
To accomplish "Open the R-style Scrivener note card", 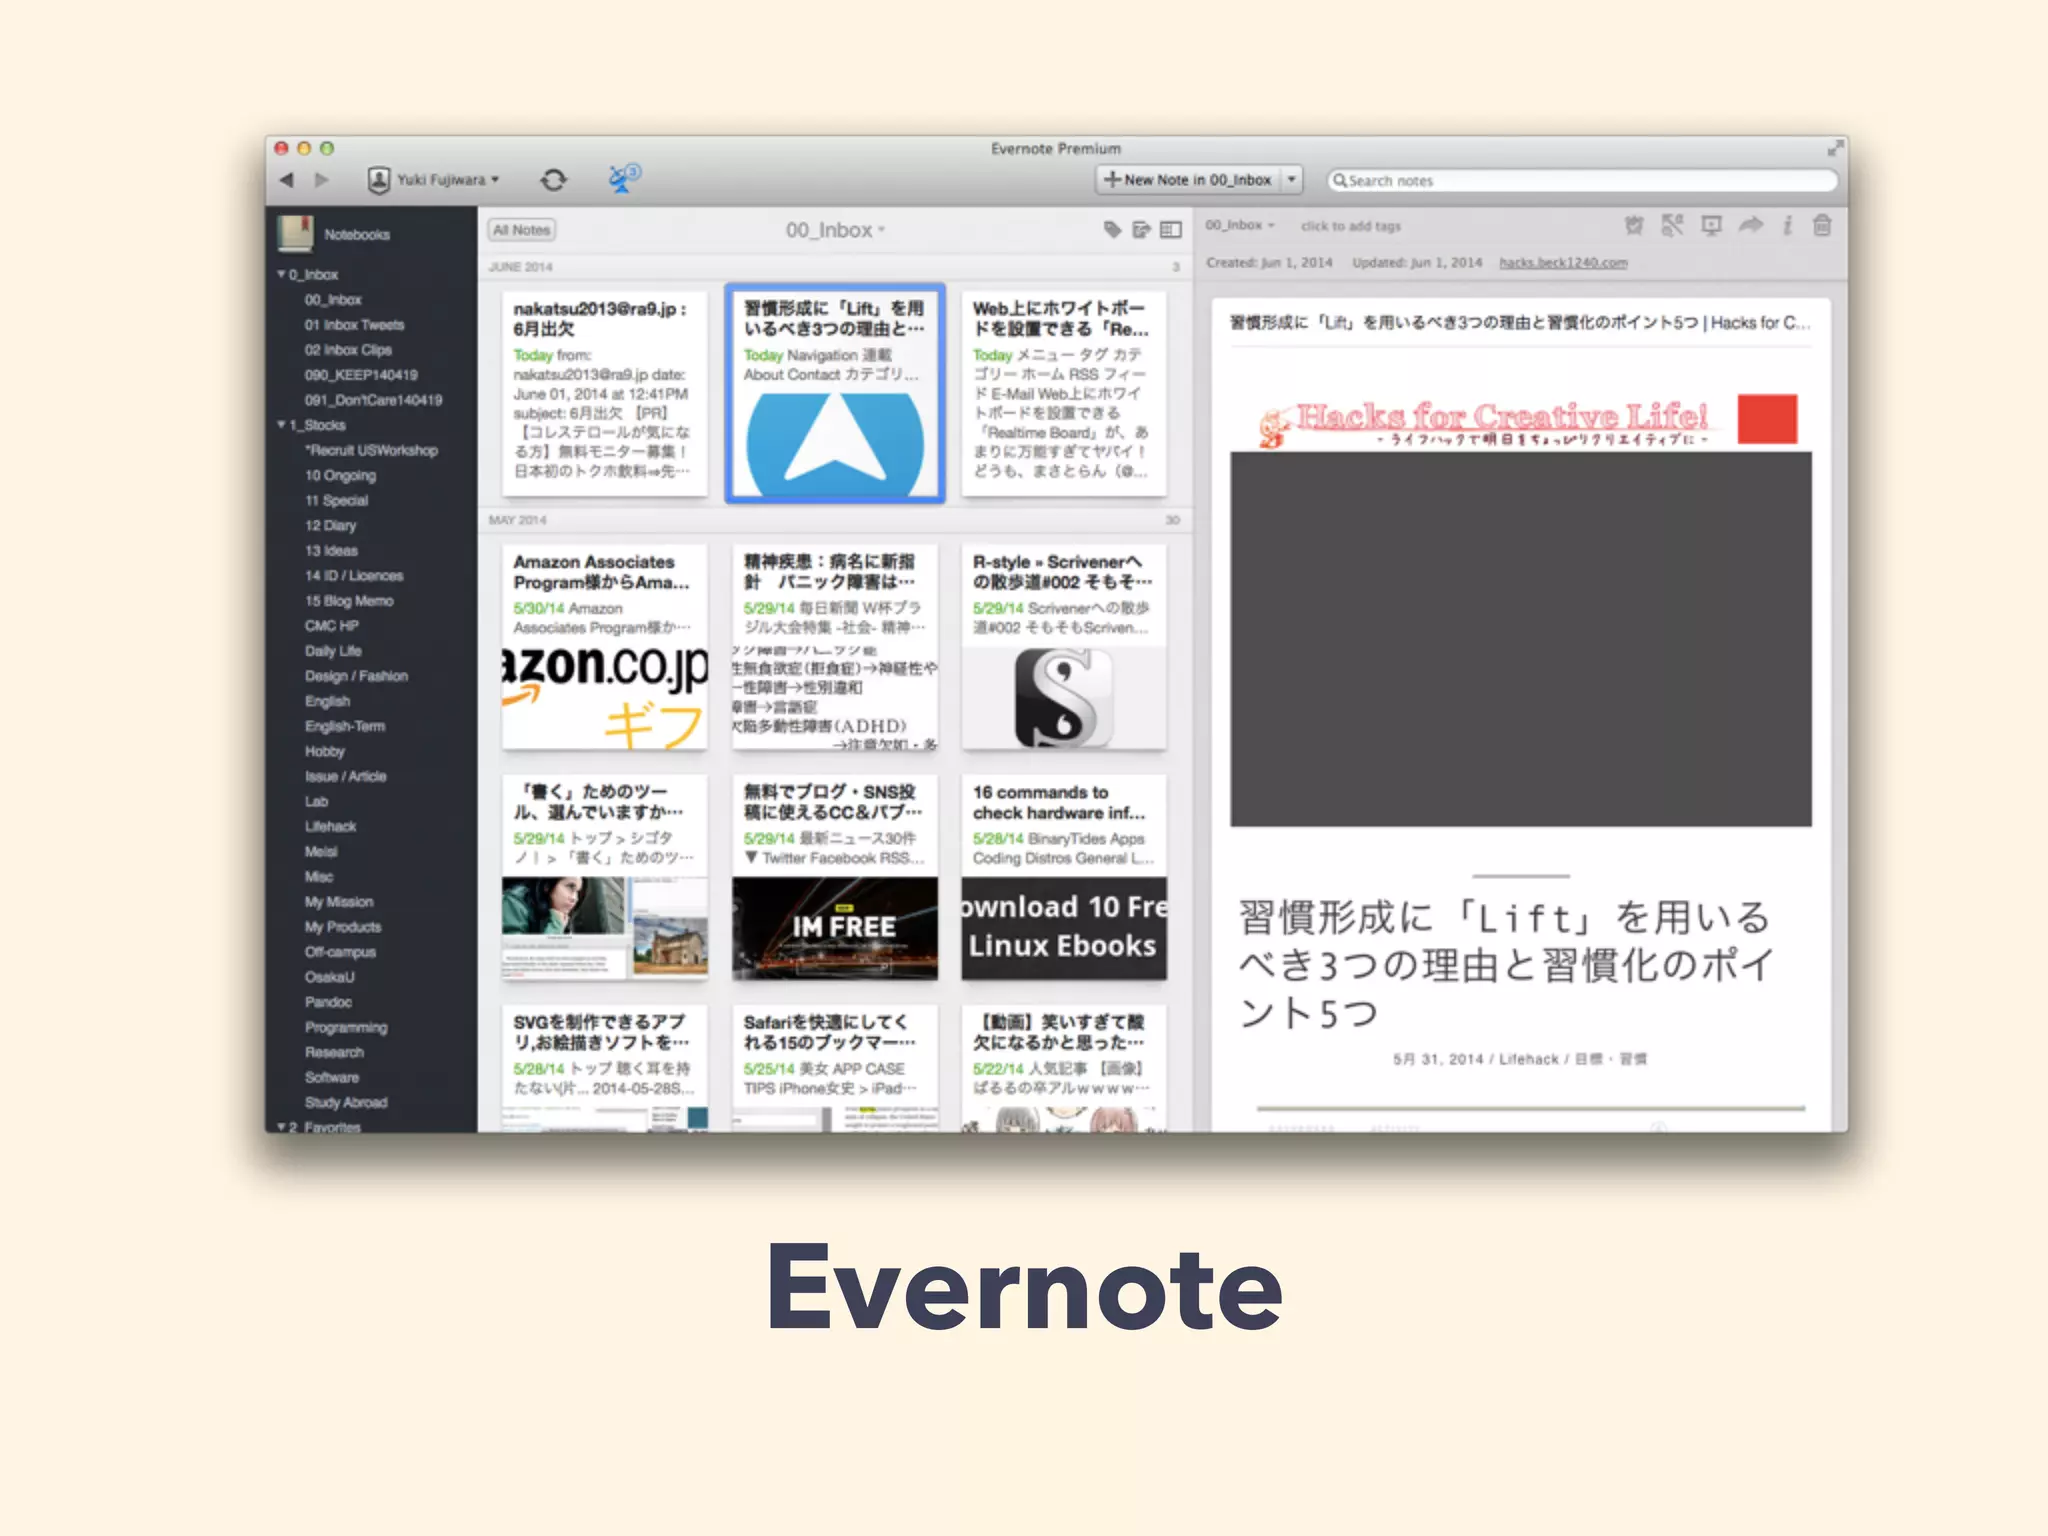I will pyautogui.click(x=1064, y=647).
